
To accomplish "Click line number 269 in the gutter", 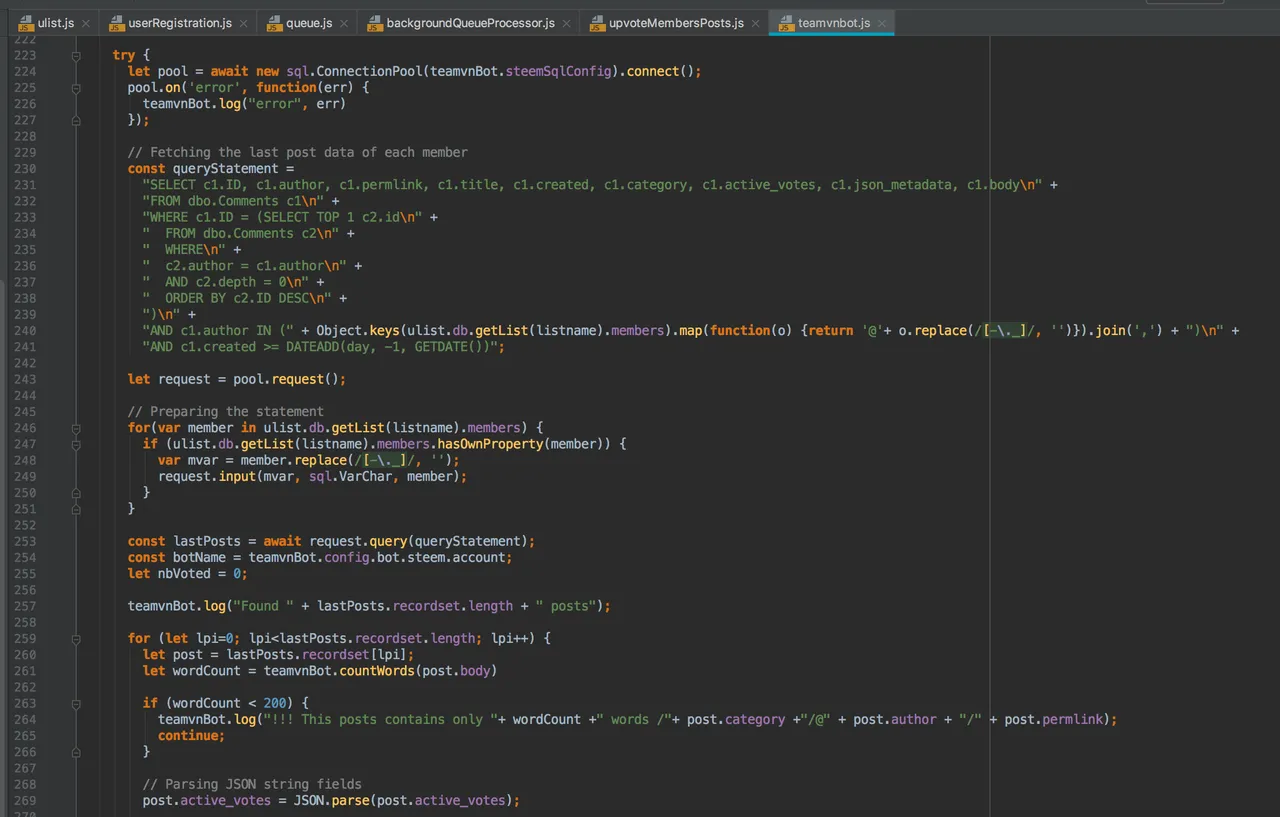I will click(25, 800).
